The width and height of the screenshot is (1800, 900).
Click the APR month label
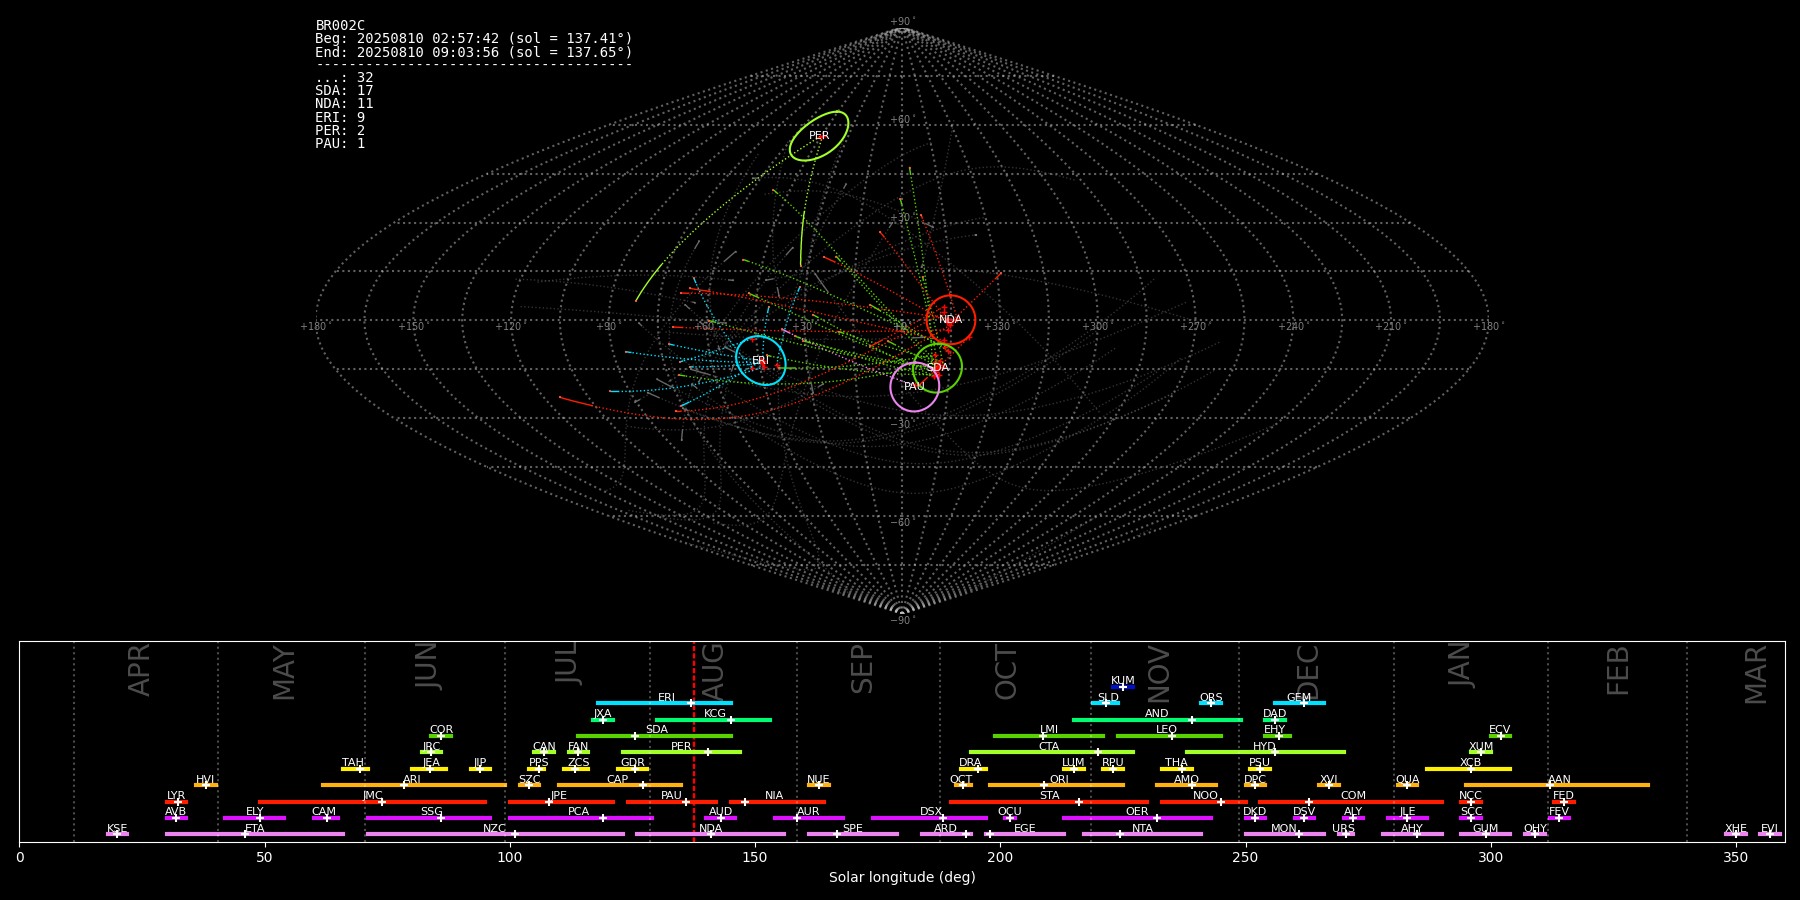point(139,670)
